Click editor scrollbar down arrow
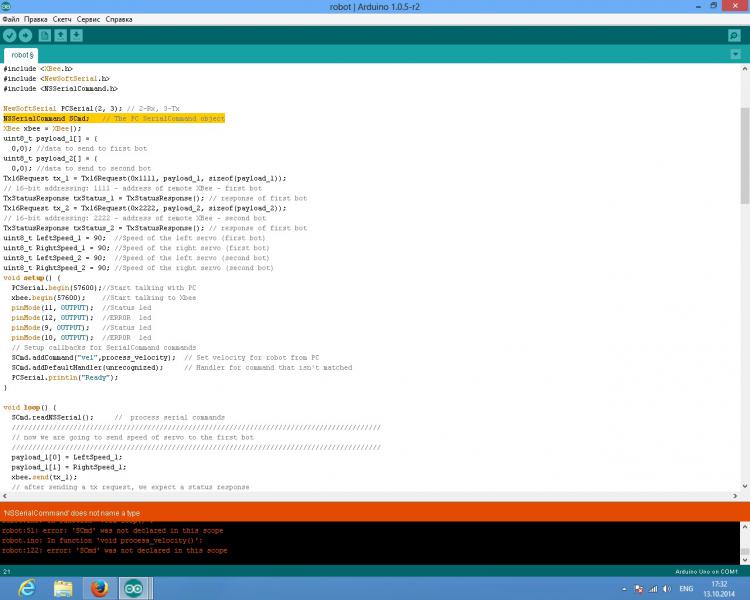Screen dimensions: 750x600 (745, 486)
